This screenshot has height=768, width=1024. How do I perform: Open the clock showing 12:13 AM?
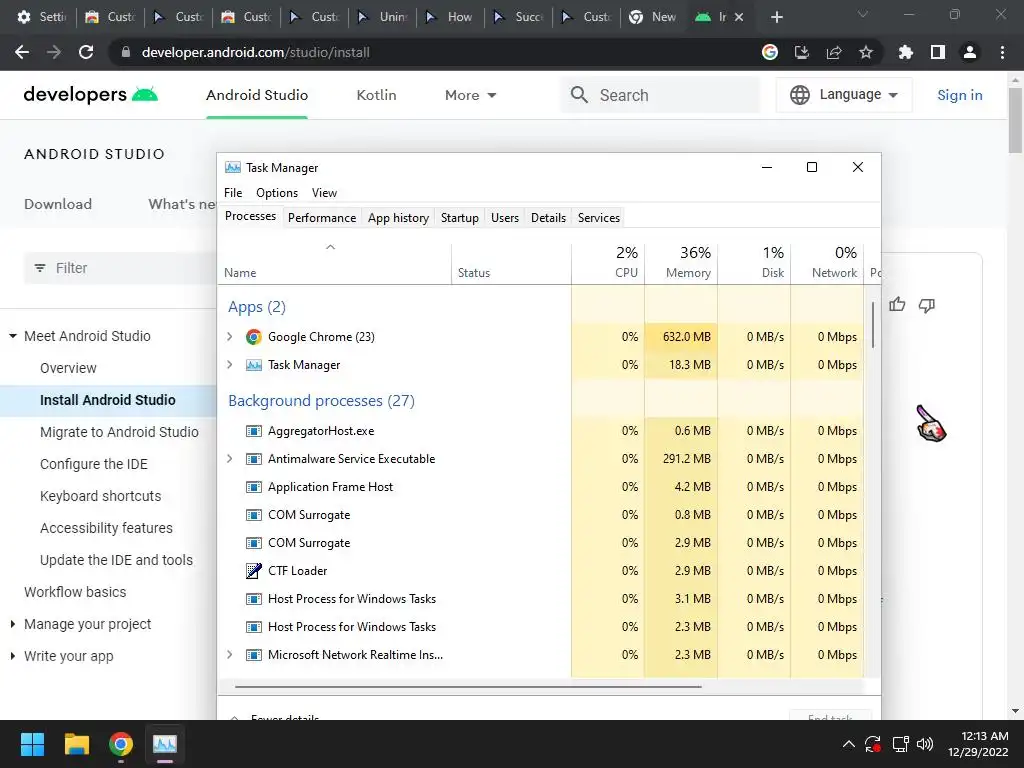click(x=978, y=744)
